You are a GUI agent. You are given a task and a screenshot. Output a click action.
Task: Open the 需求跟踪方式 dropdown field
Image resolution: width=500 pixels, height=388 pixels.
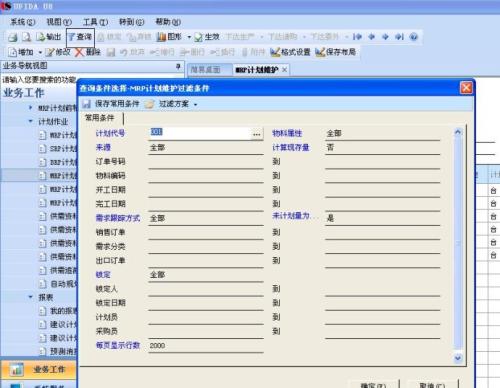point(206,218)
